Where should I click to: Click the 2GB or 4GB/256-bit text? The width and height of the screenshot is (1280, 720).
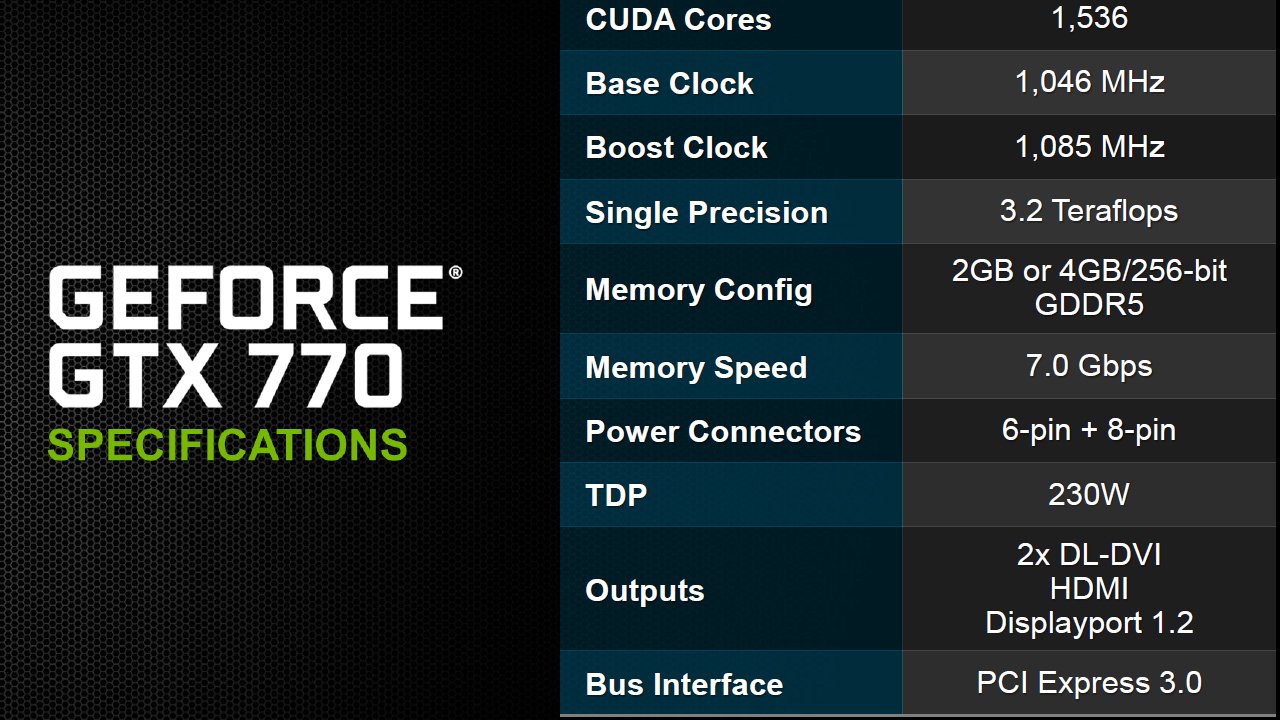1089,271
